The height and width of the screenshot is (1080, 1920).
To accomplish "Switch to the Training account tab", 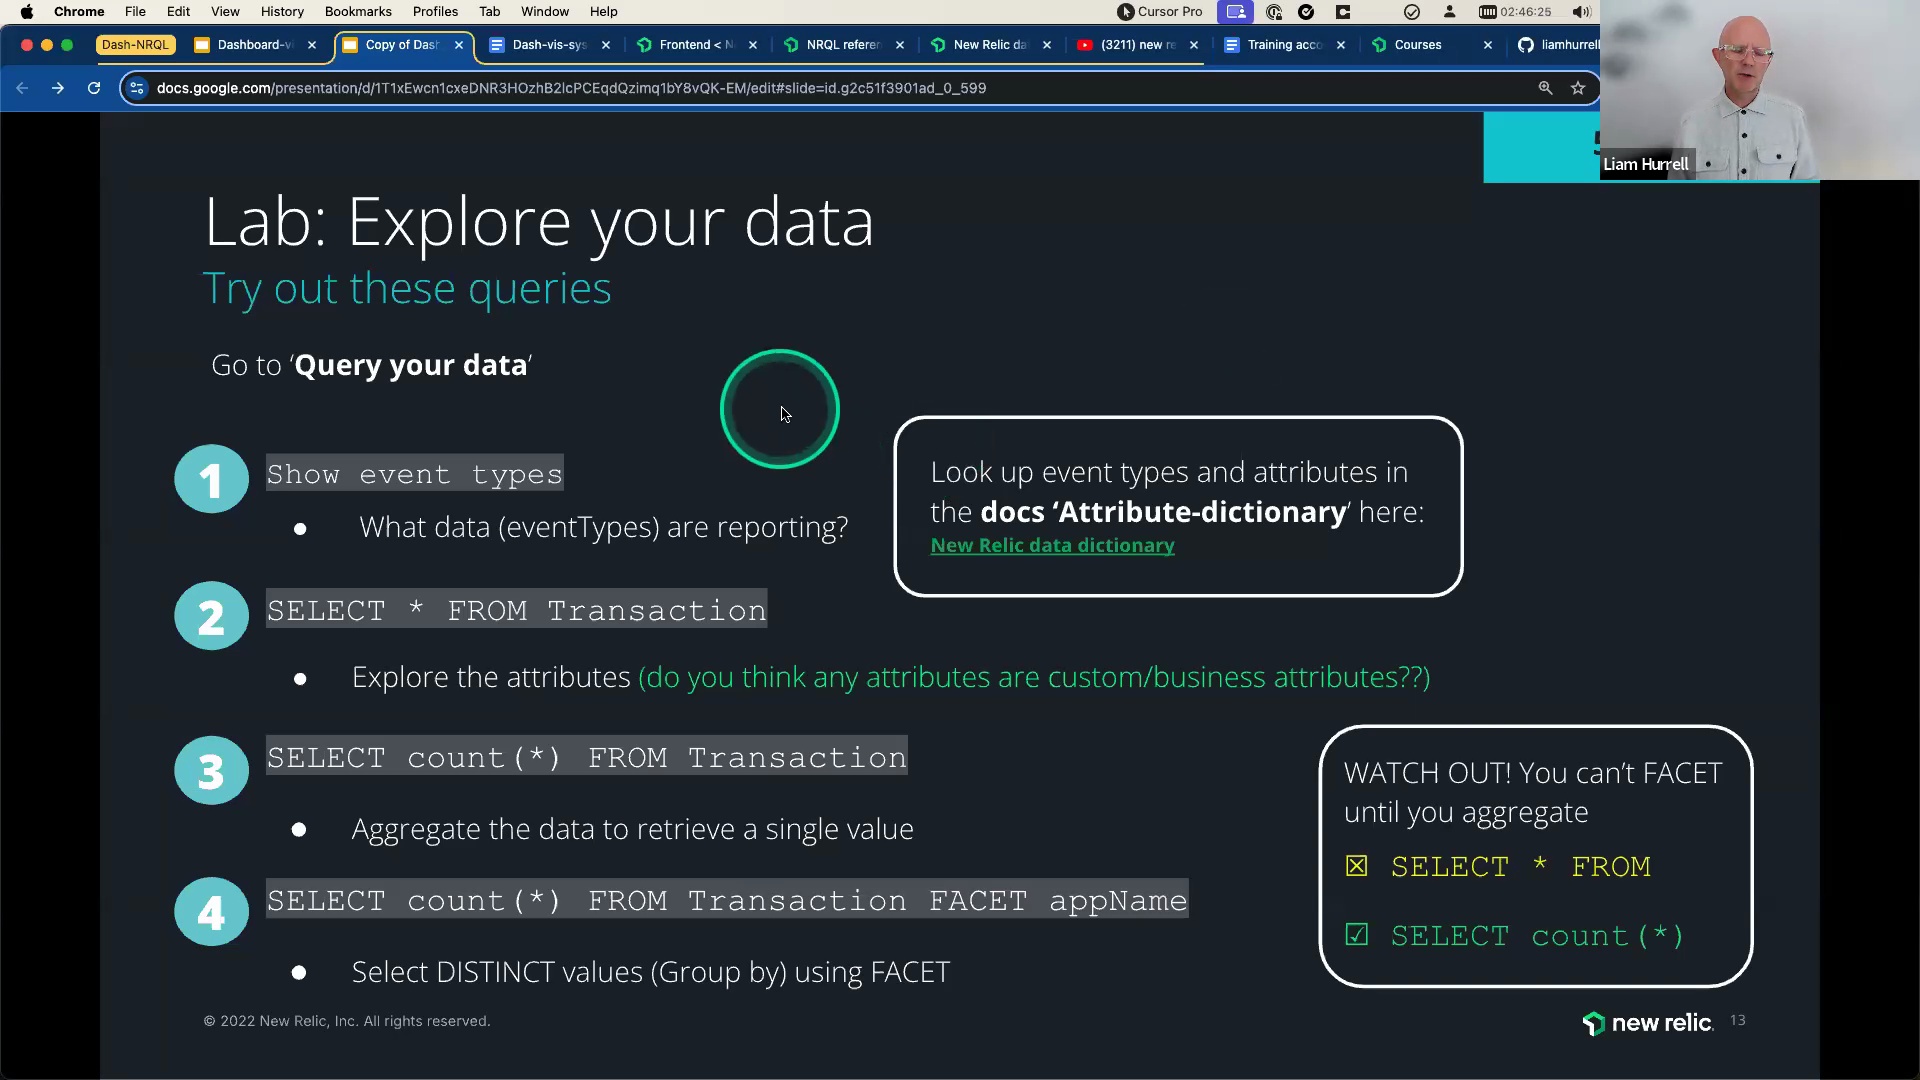I will pyautogui.click(x=1283, y=45).
